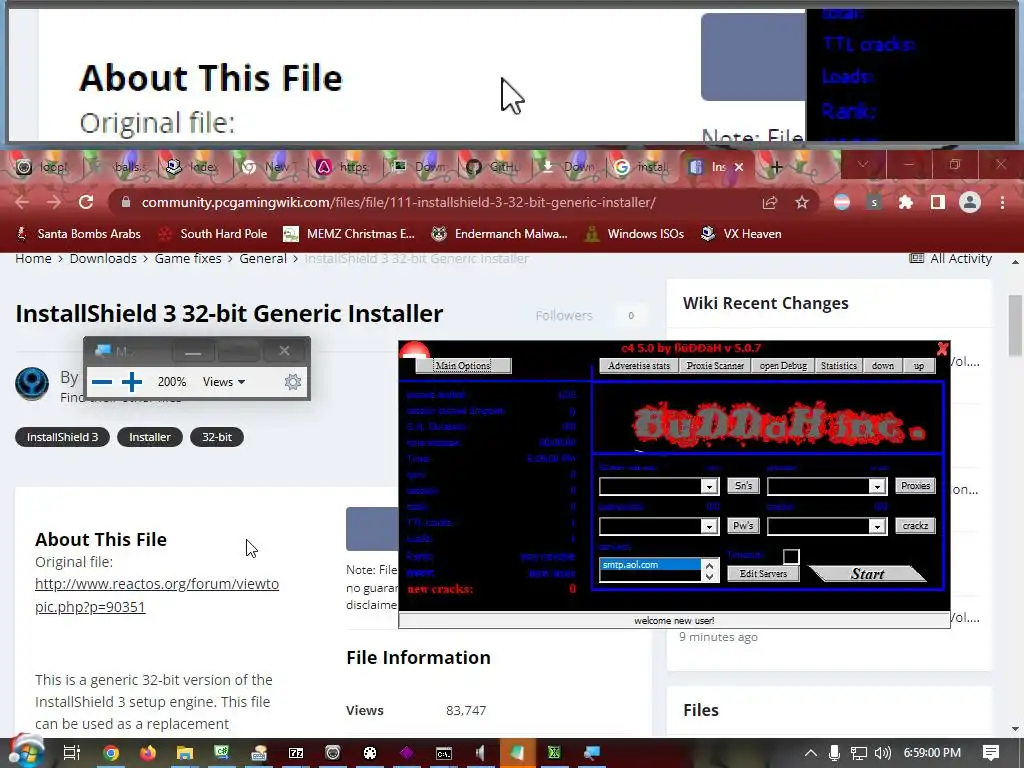Viewport: 1024px width, 768px height.
Task: Open network status in system tray
Action: coord(858,753)
